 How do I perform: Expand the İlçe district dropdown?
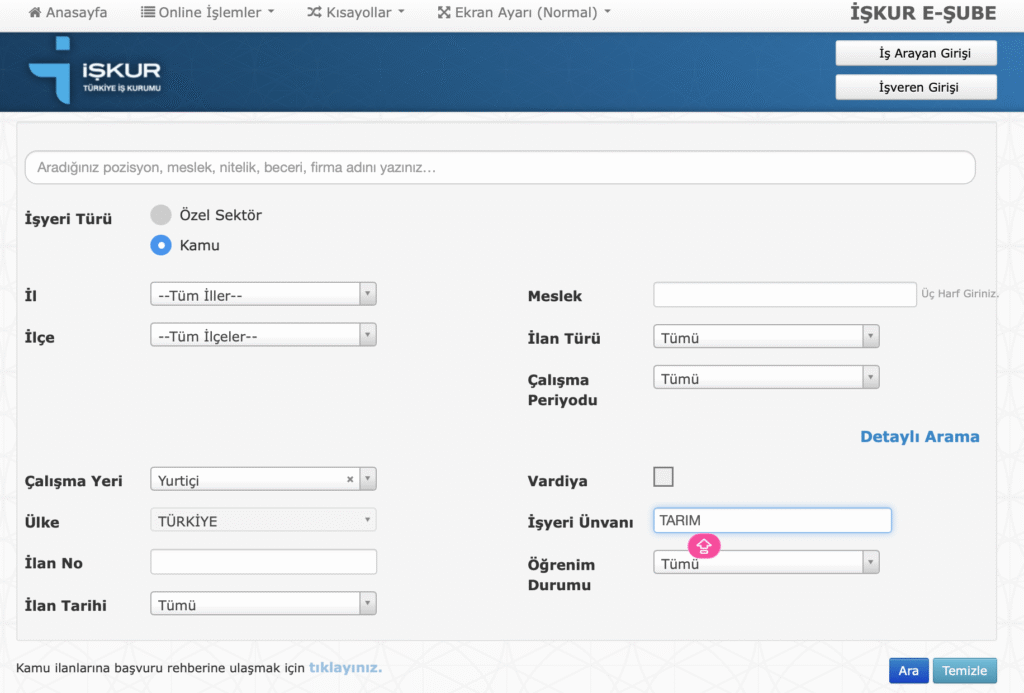263,337
